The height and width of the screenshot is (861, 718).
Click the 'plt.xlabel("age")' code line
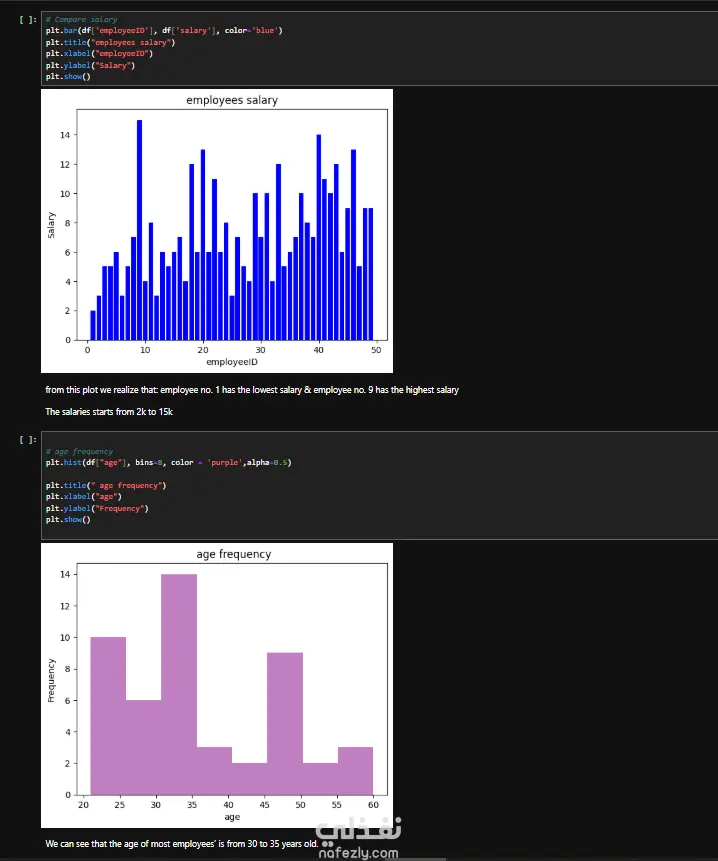coord(83,497)
